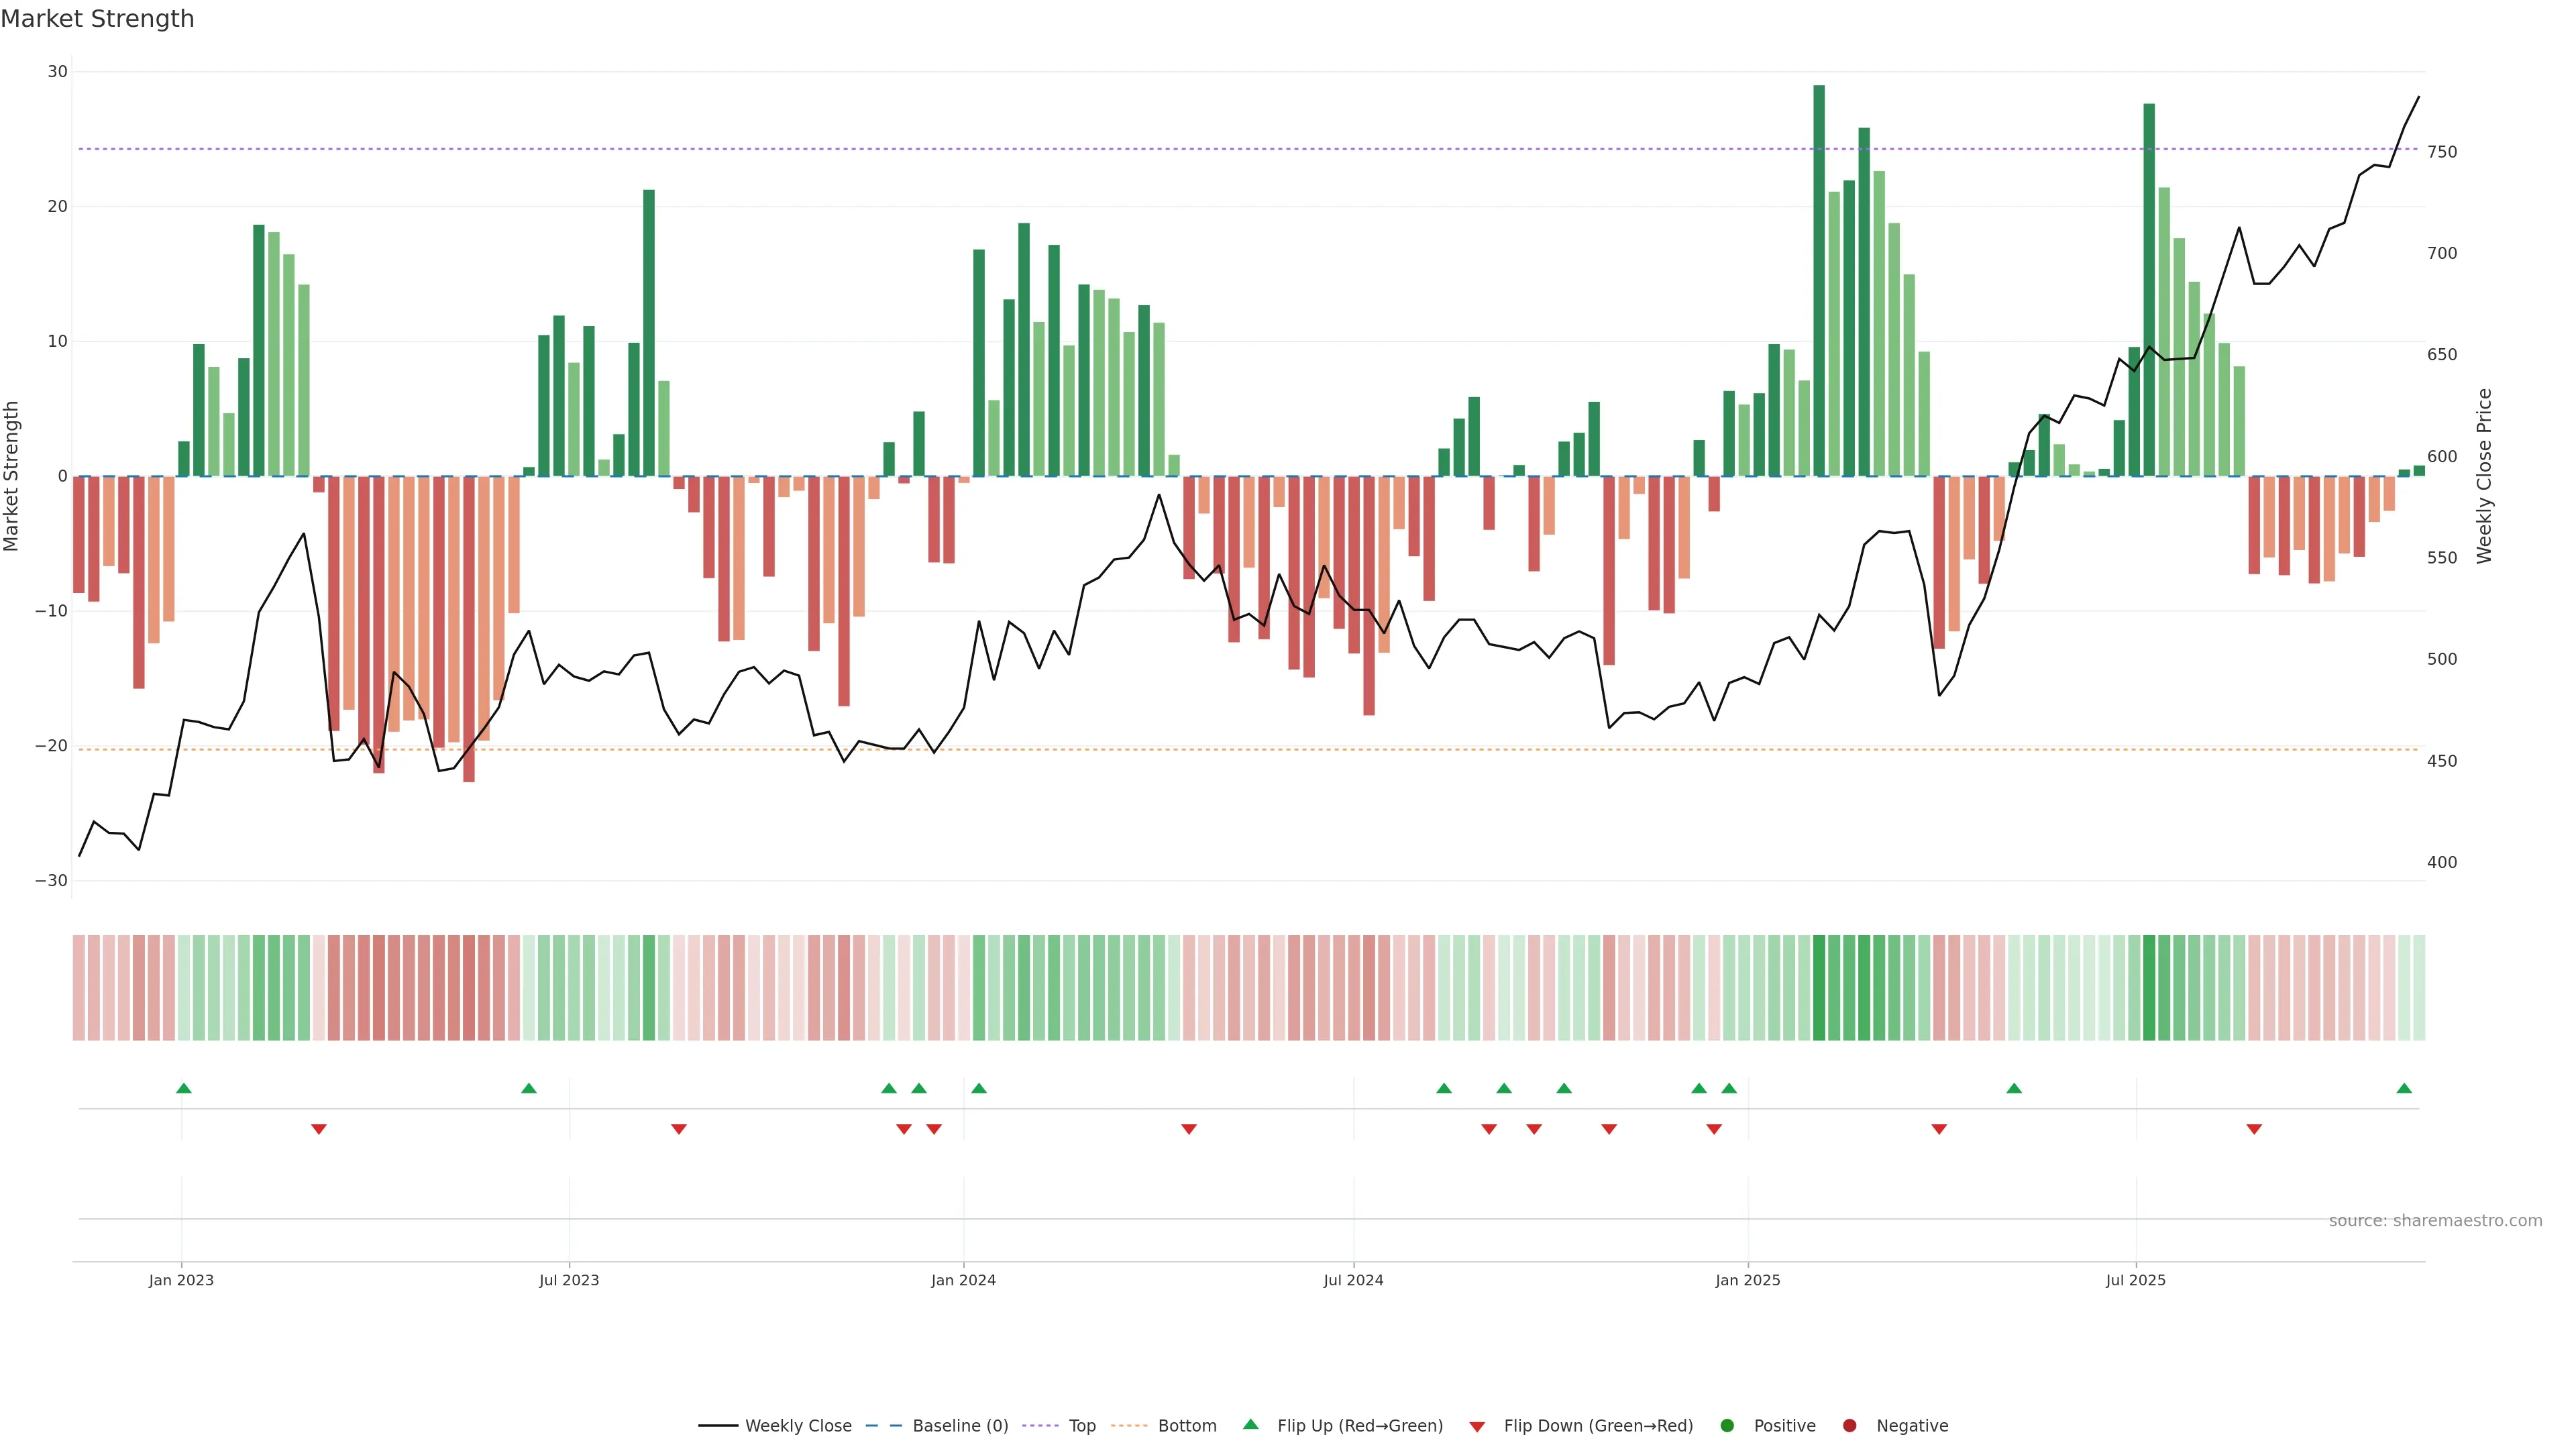
Task: Click the Positive green circle legend icon
Action: pos(1727,1426)
